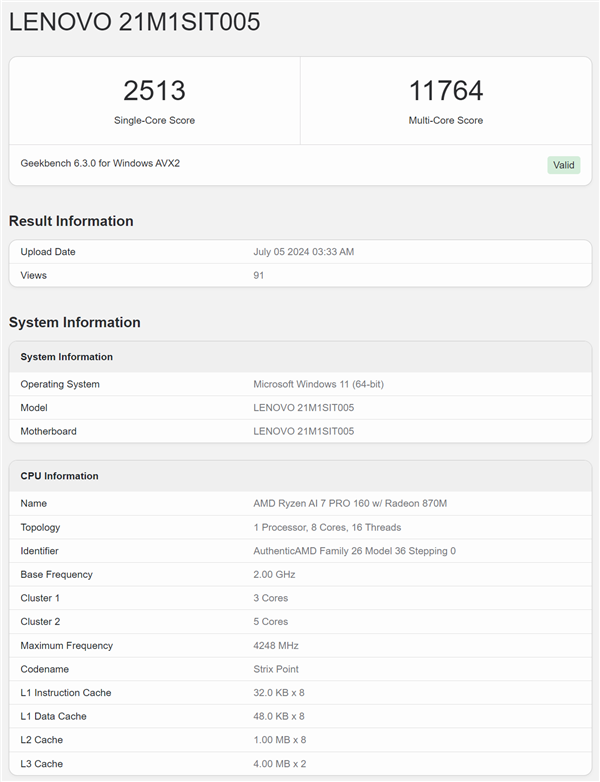Click the Single-Core Score value 2513

pyautogui.click(x=154, y=91)
